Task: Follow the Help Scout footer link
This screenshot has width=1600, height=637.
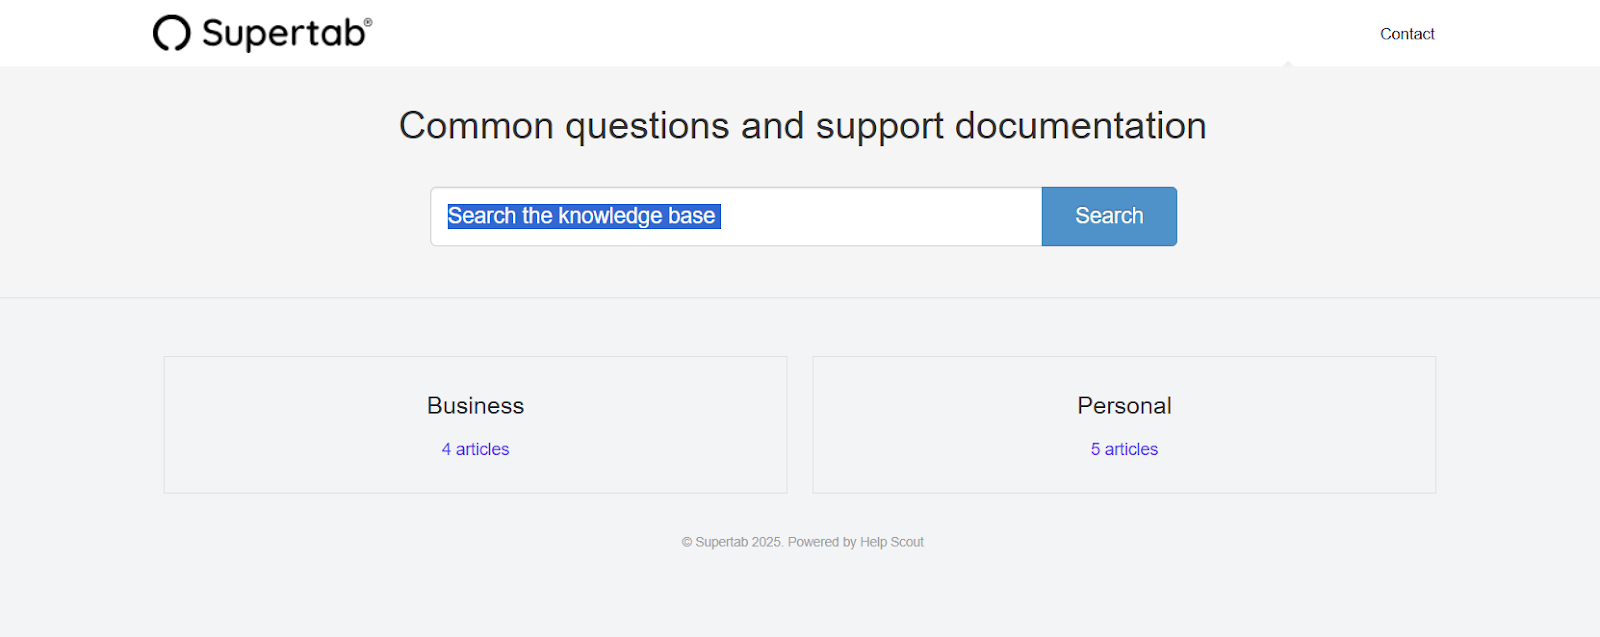Action: point(892,542)
